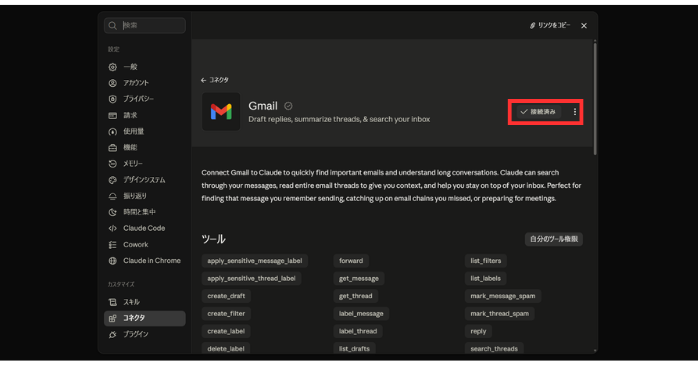Select Claude in Chrome in sidebar
This screenshot has width=698, height=365.
(x=145, y=261)
